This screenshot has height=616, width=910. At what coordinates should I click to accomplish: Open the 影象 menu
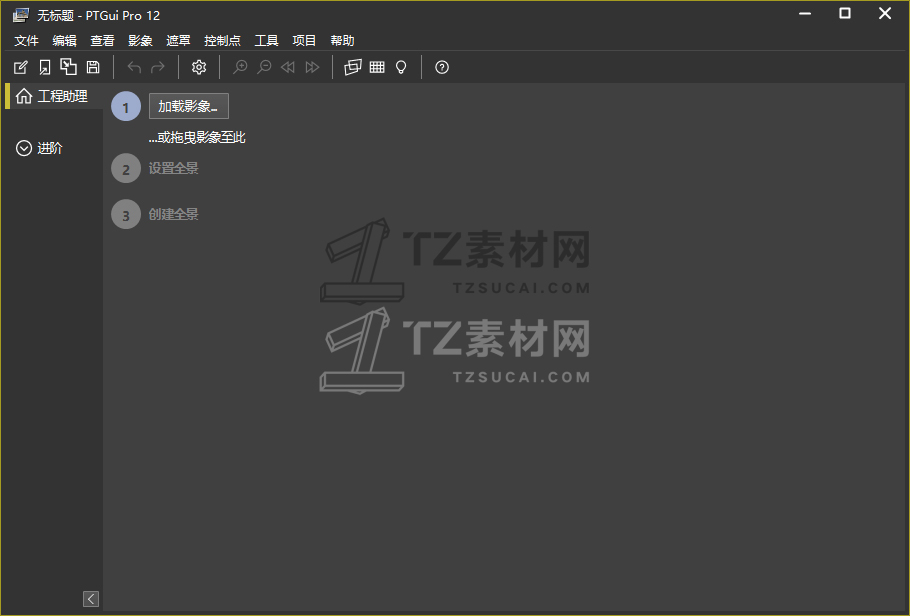[x=140, y=41]
